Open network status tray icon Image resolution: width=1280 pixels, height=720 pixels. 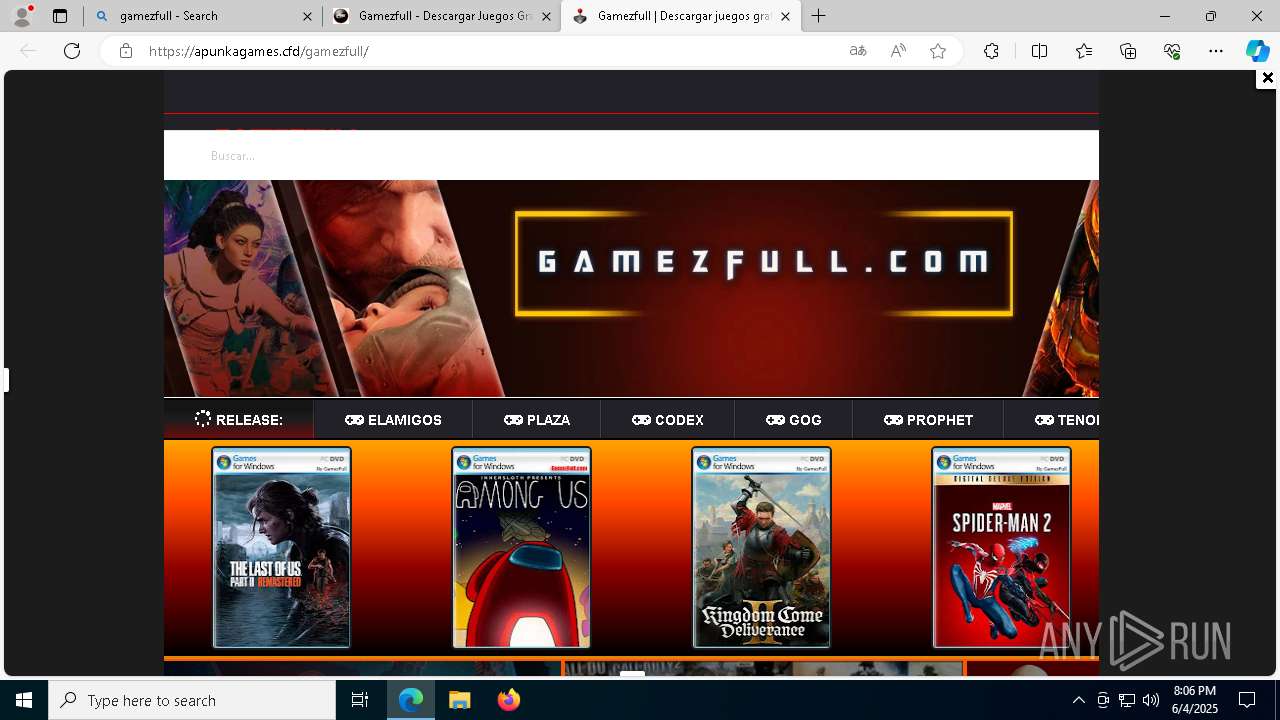coord(1127,700)
